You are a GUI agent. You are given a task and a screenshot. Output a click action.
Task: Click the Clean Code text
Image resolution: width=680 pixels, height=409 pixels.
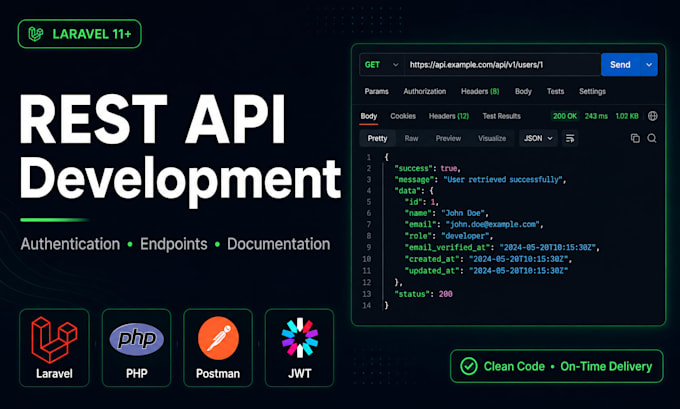pos(514,366)
